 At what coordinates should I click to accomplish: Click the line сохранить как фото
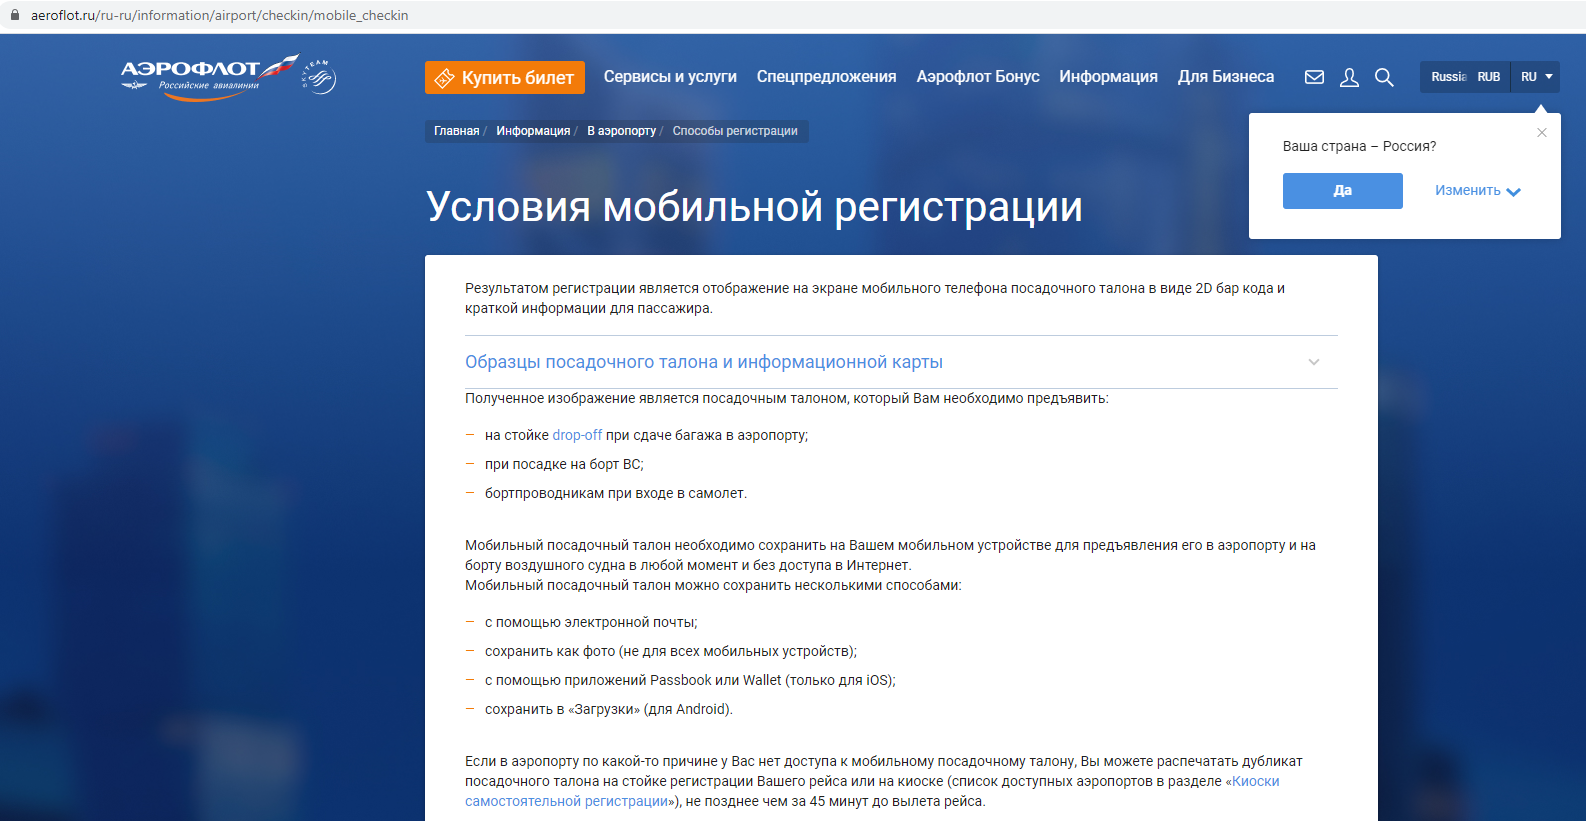(671, 651)
